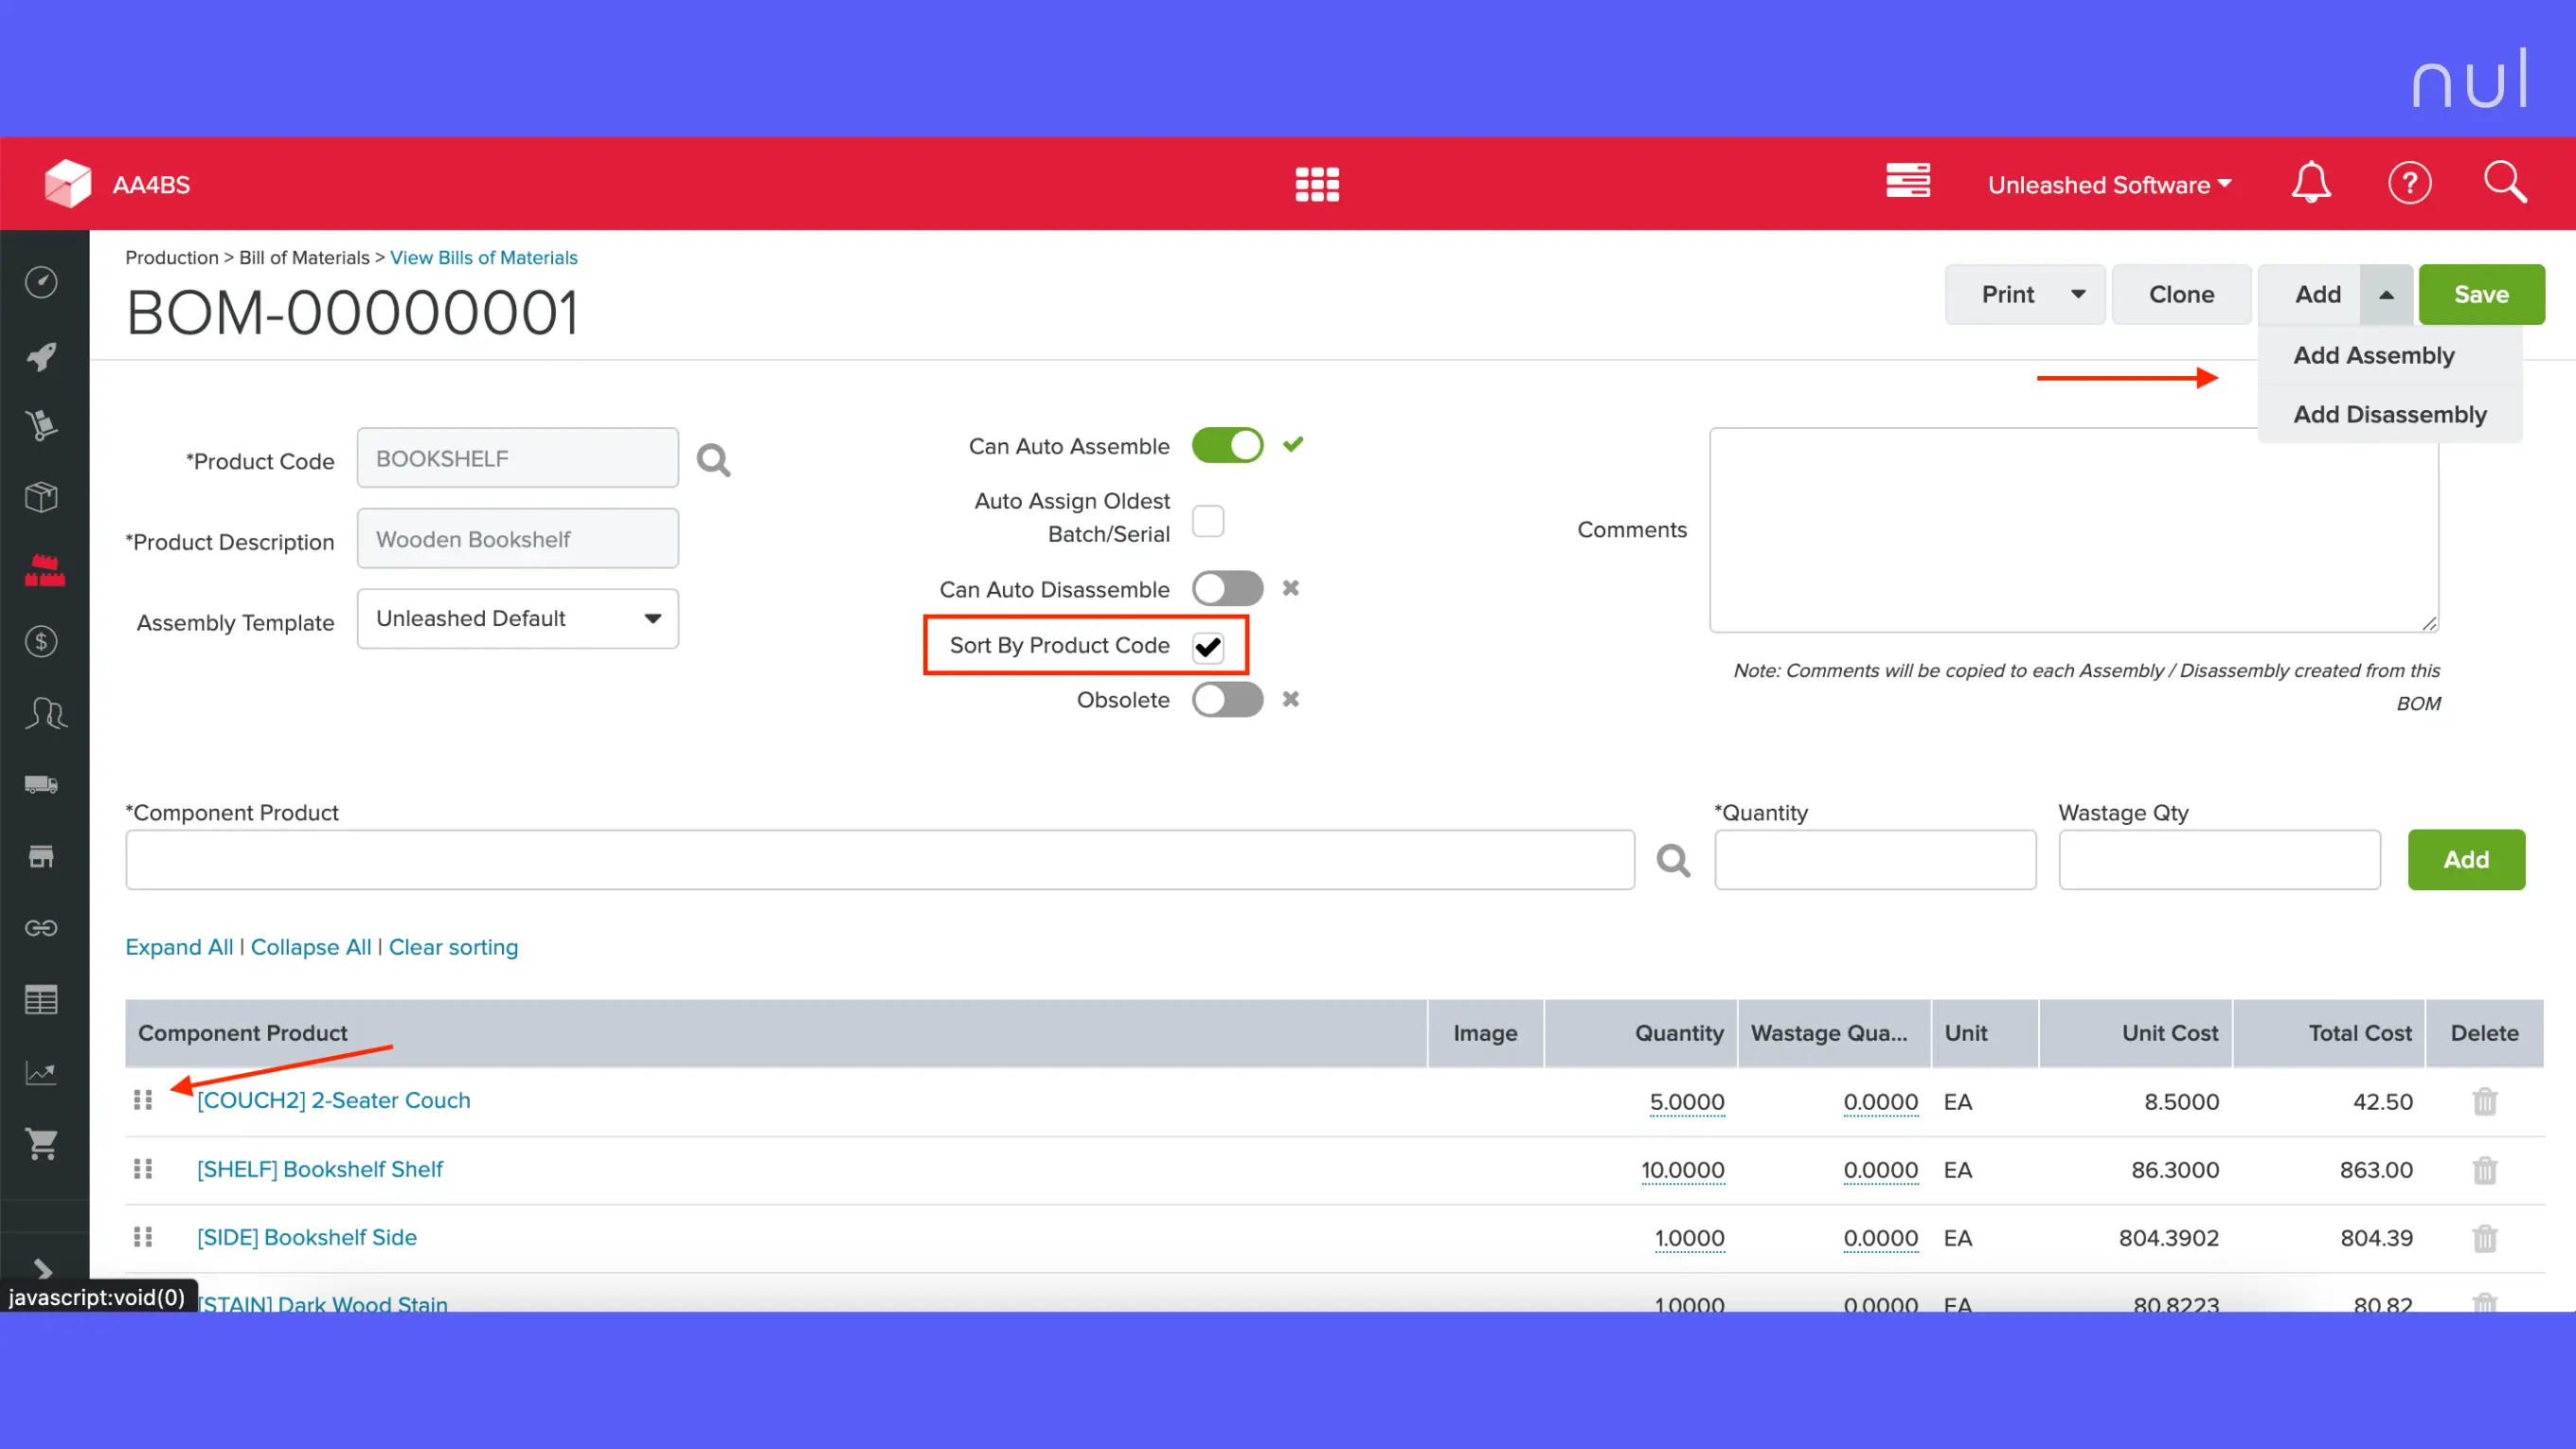Open the [COUCH2] 2-Seater Couch link
This screenshot has width=2576, height=1449.
[334, 1100]
